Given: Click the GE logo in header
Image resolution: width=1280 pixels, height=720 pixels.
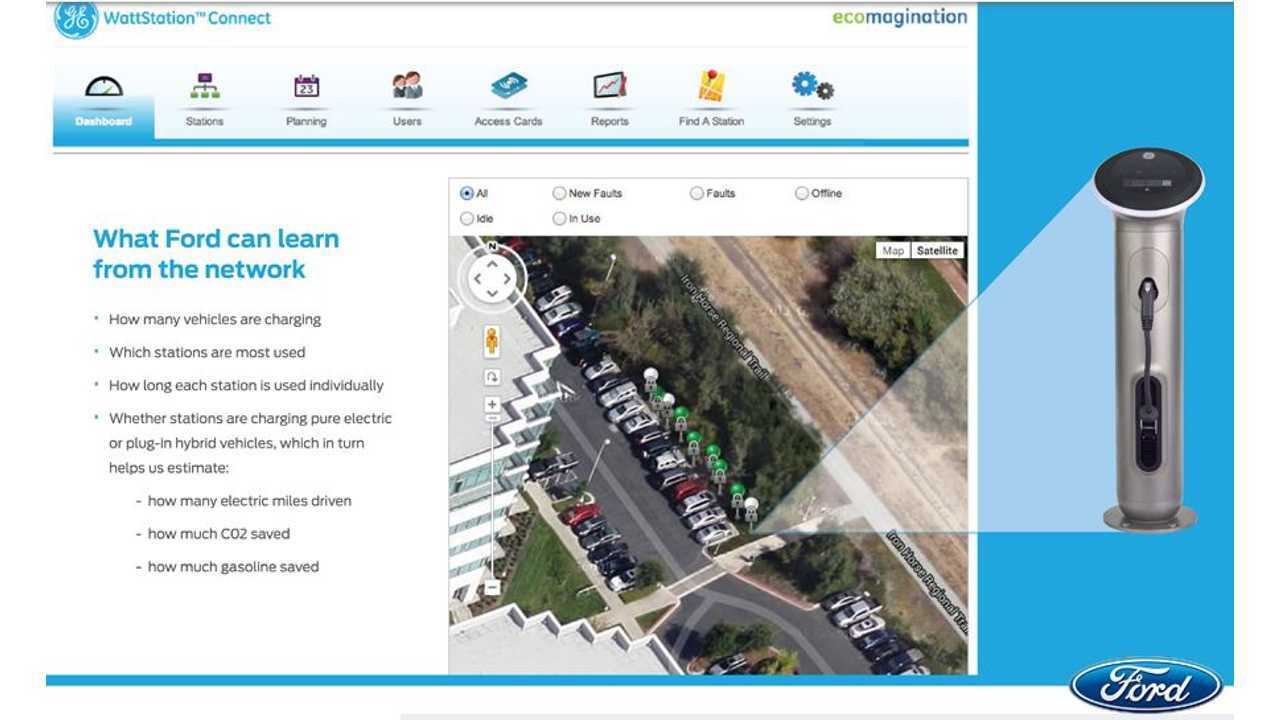Looking at the screenshot, I should click(76, 19).
